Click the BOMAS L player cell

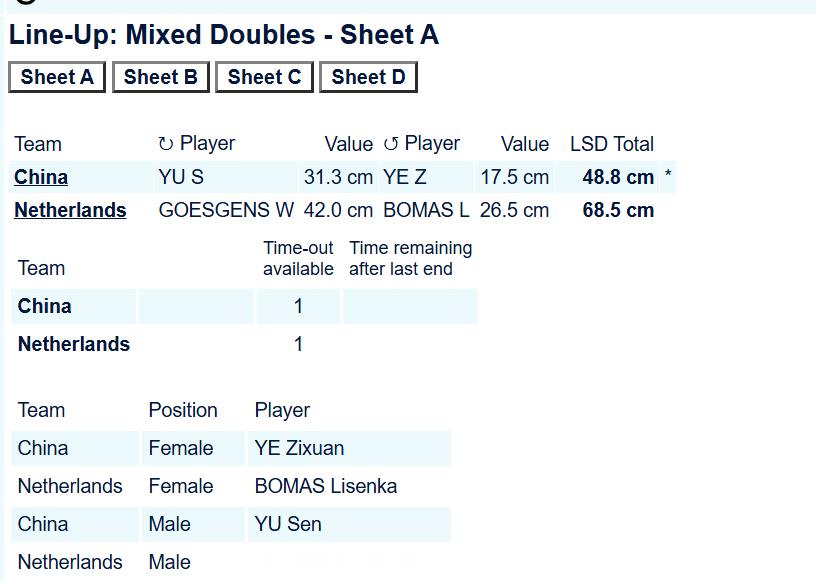click(x=426, y=210)
